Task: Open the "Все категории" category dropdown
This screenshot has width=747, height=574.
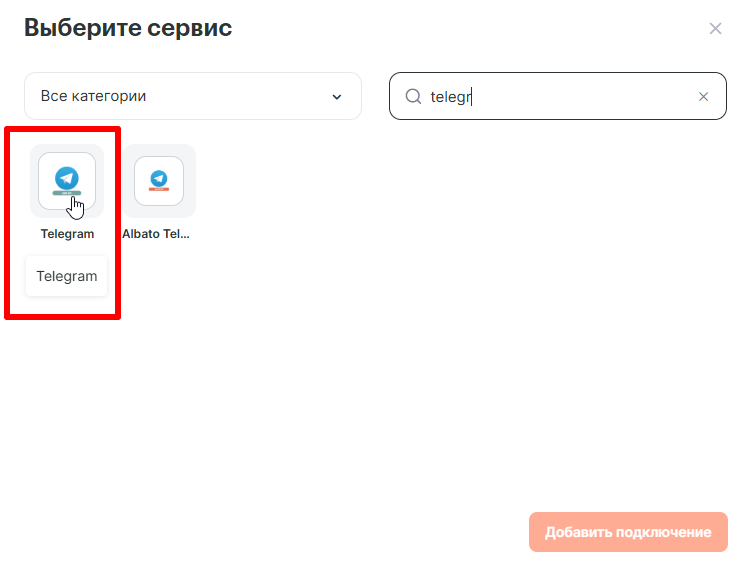Action: (192, 97)
